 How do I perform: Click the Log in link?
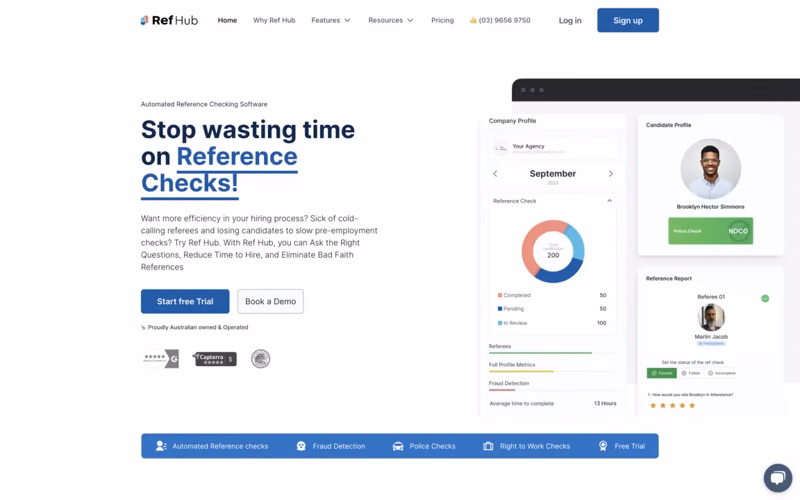[570, 20]
